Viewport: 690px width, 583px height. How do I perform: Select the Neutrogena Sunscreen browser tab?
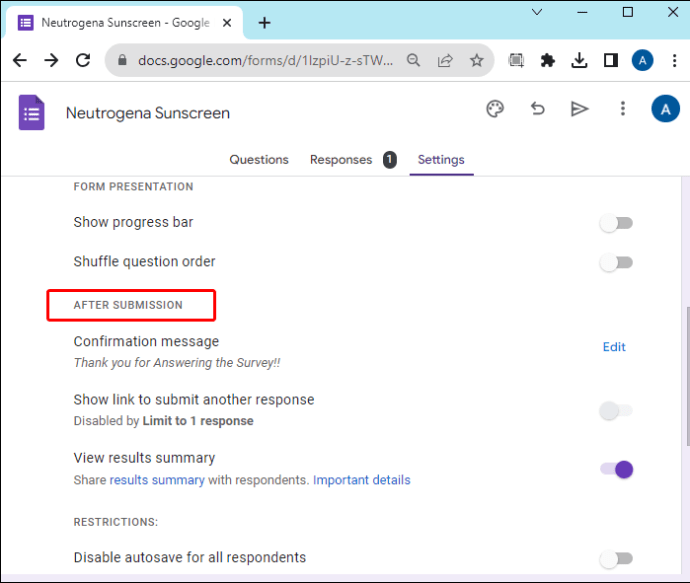click(124, 23)
